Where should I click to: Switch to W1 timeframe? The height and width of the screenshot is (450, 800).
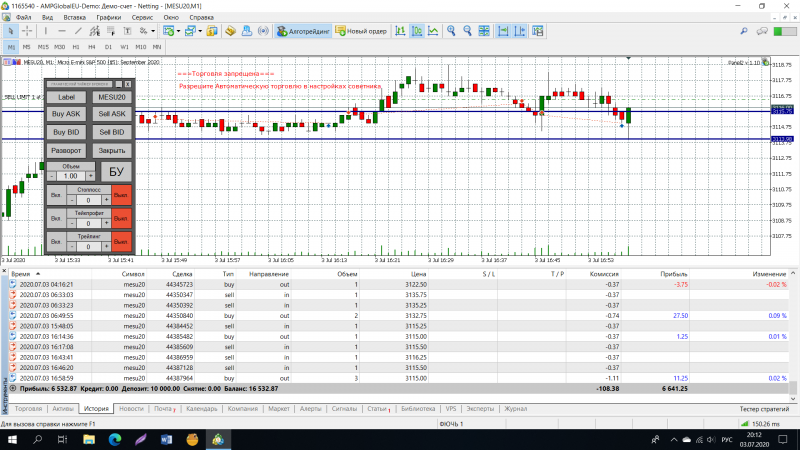click(124, 47)
